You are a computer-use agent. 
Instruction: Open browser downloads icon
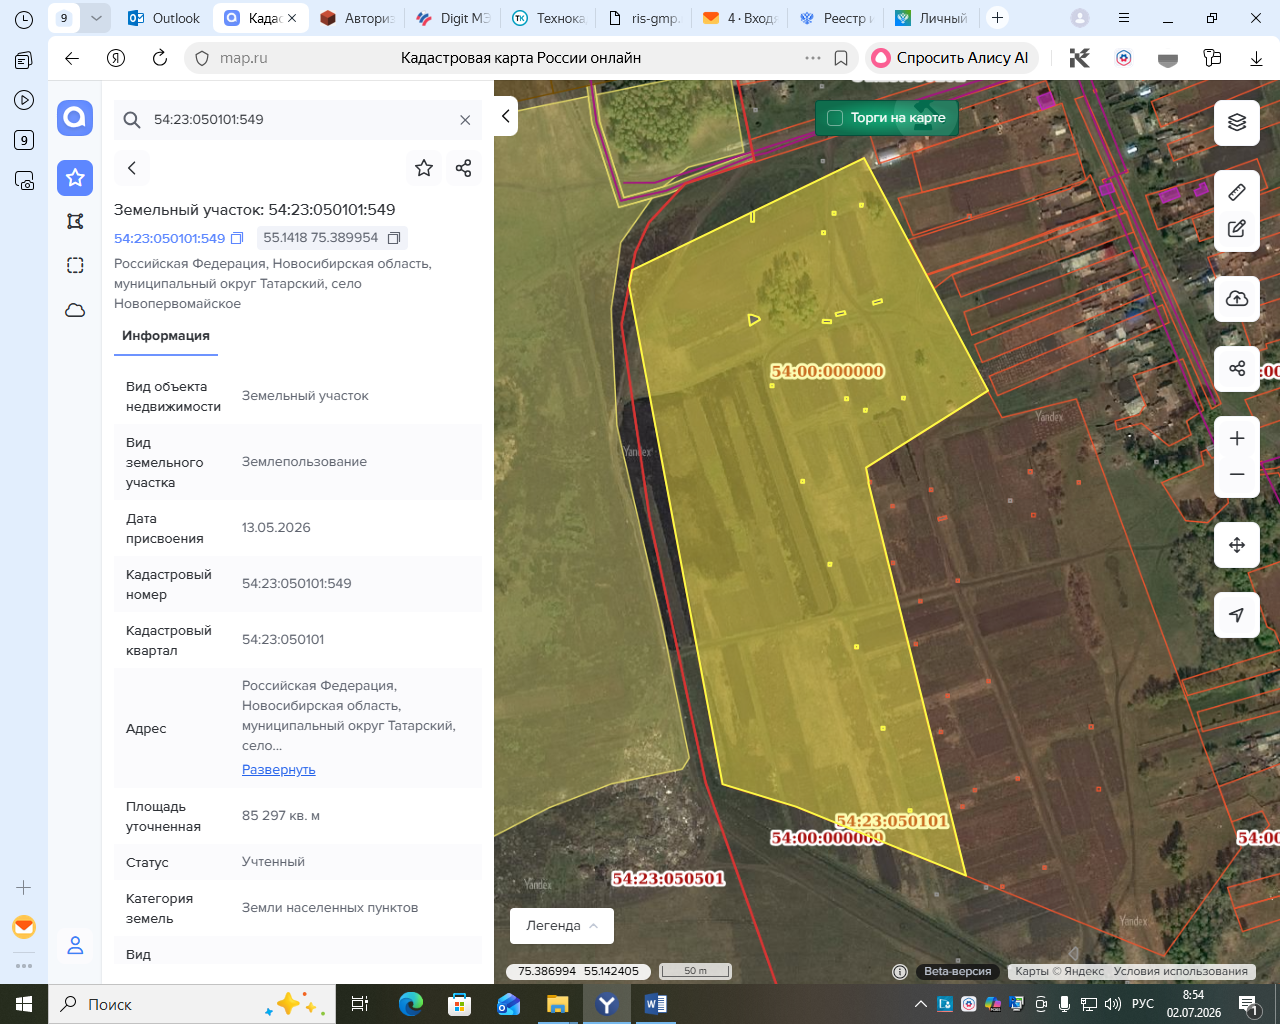(x=1256, y=58)
